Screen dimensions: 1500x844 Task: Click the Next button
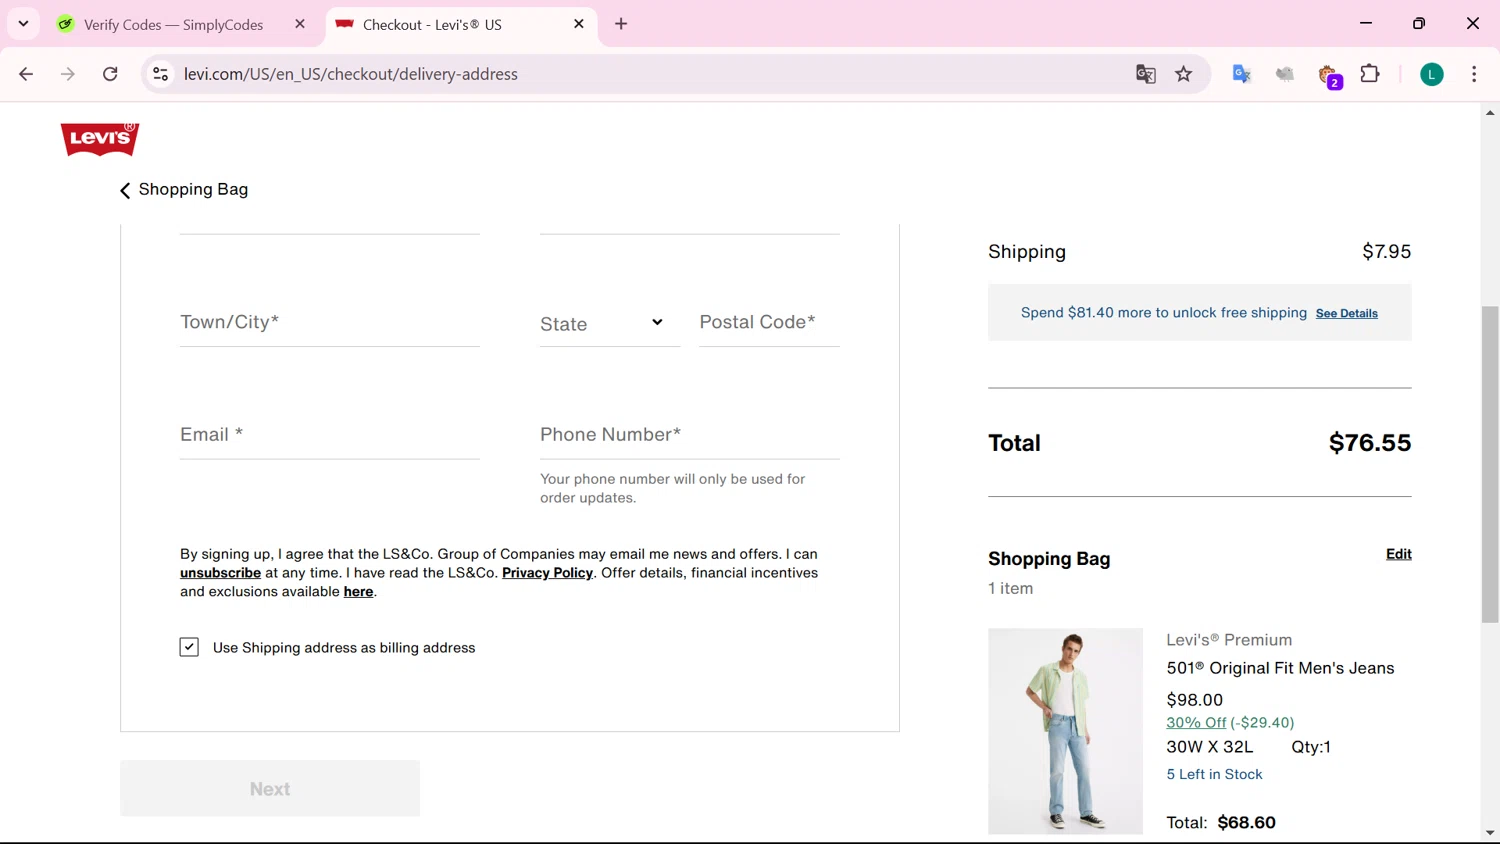(x=270, y=788)
